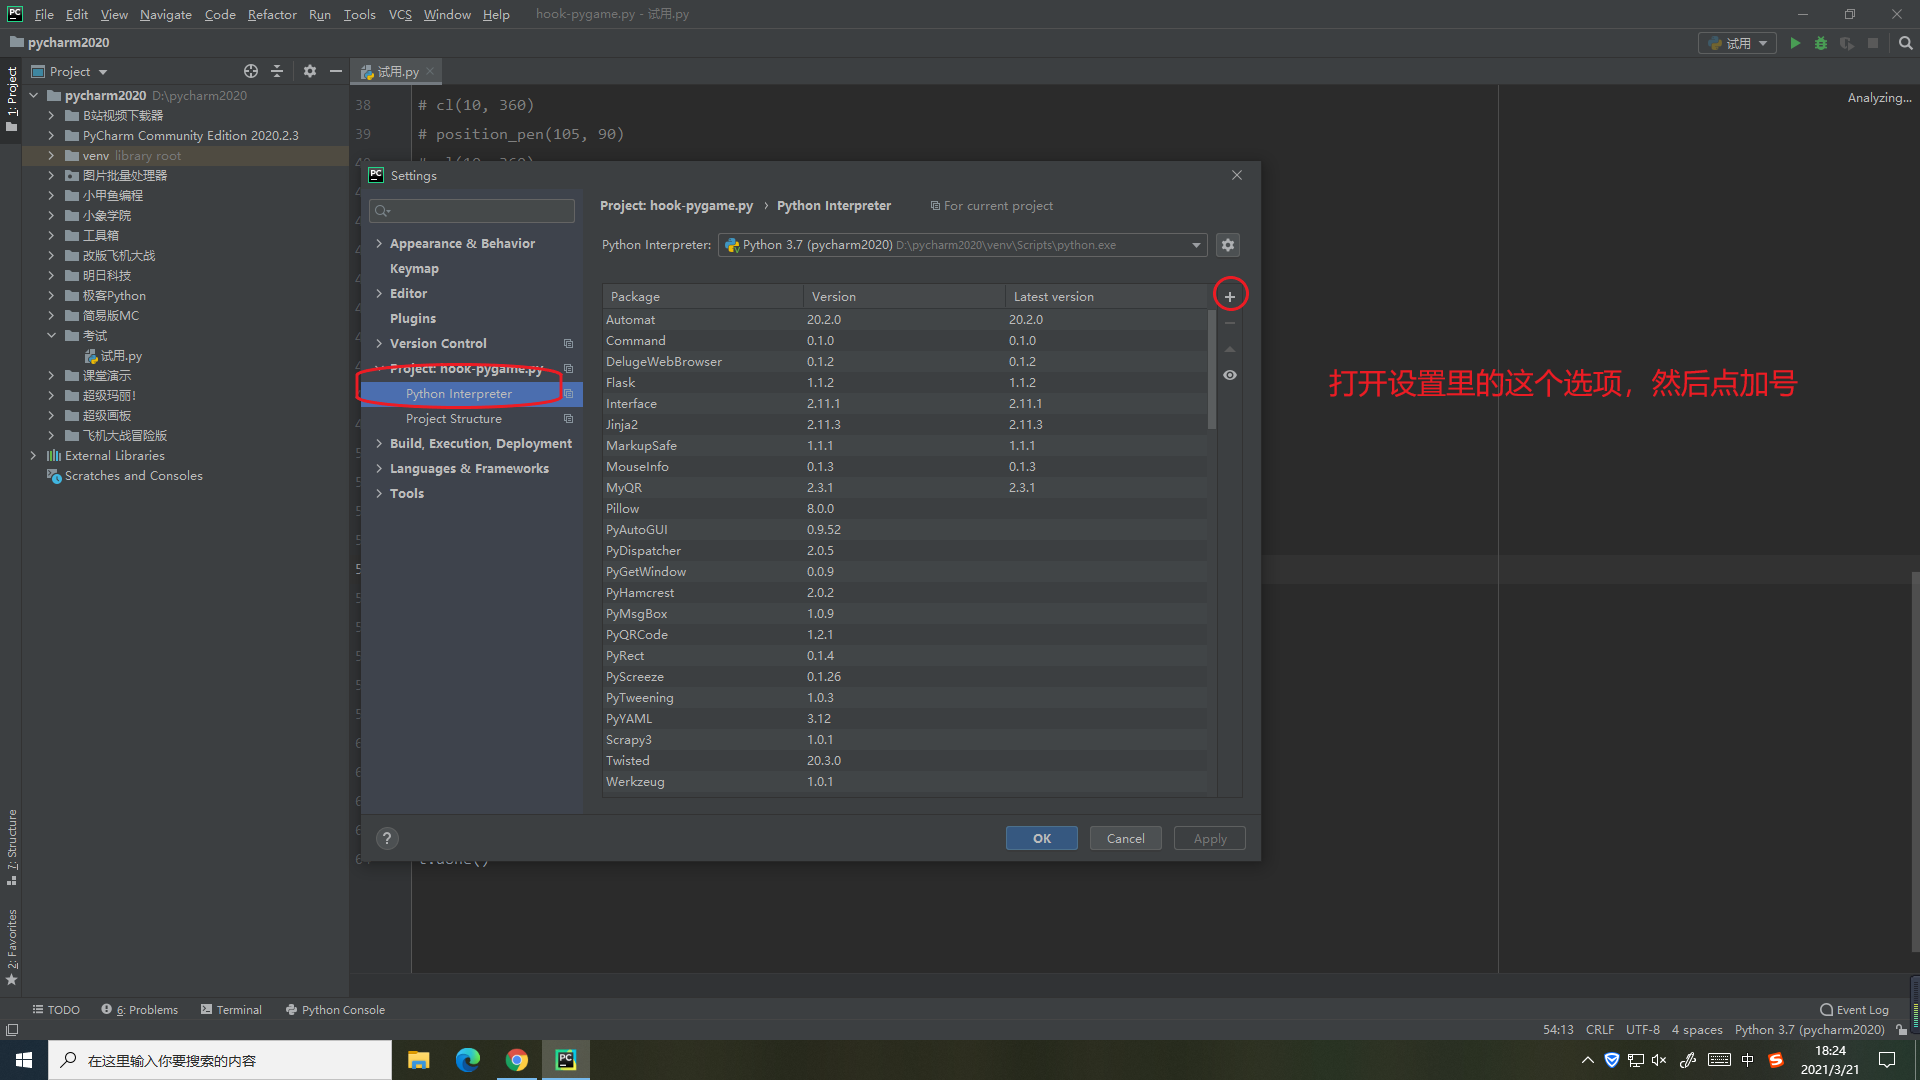Screen dimensions: 1920x1080
Task: Expand the venv library root folder
Action: click(x=51, y=155)
